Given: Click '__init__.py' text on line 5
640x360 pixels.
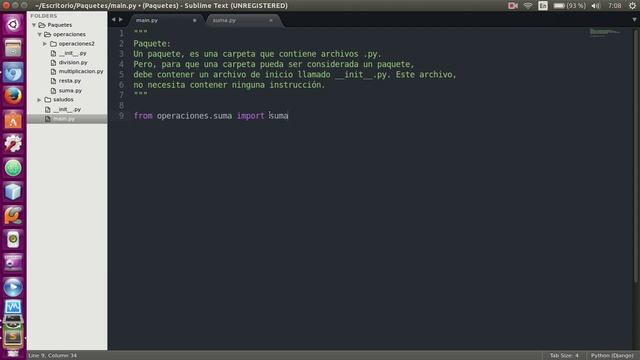Looking at the screenshot, I should tap(362, 75).
